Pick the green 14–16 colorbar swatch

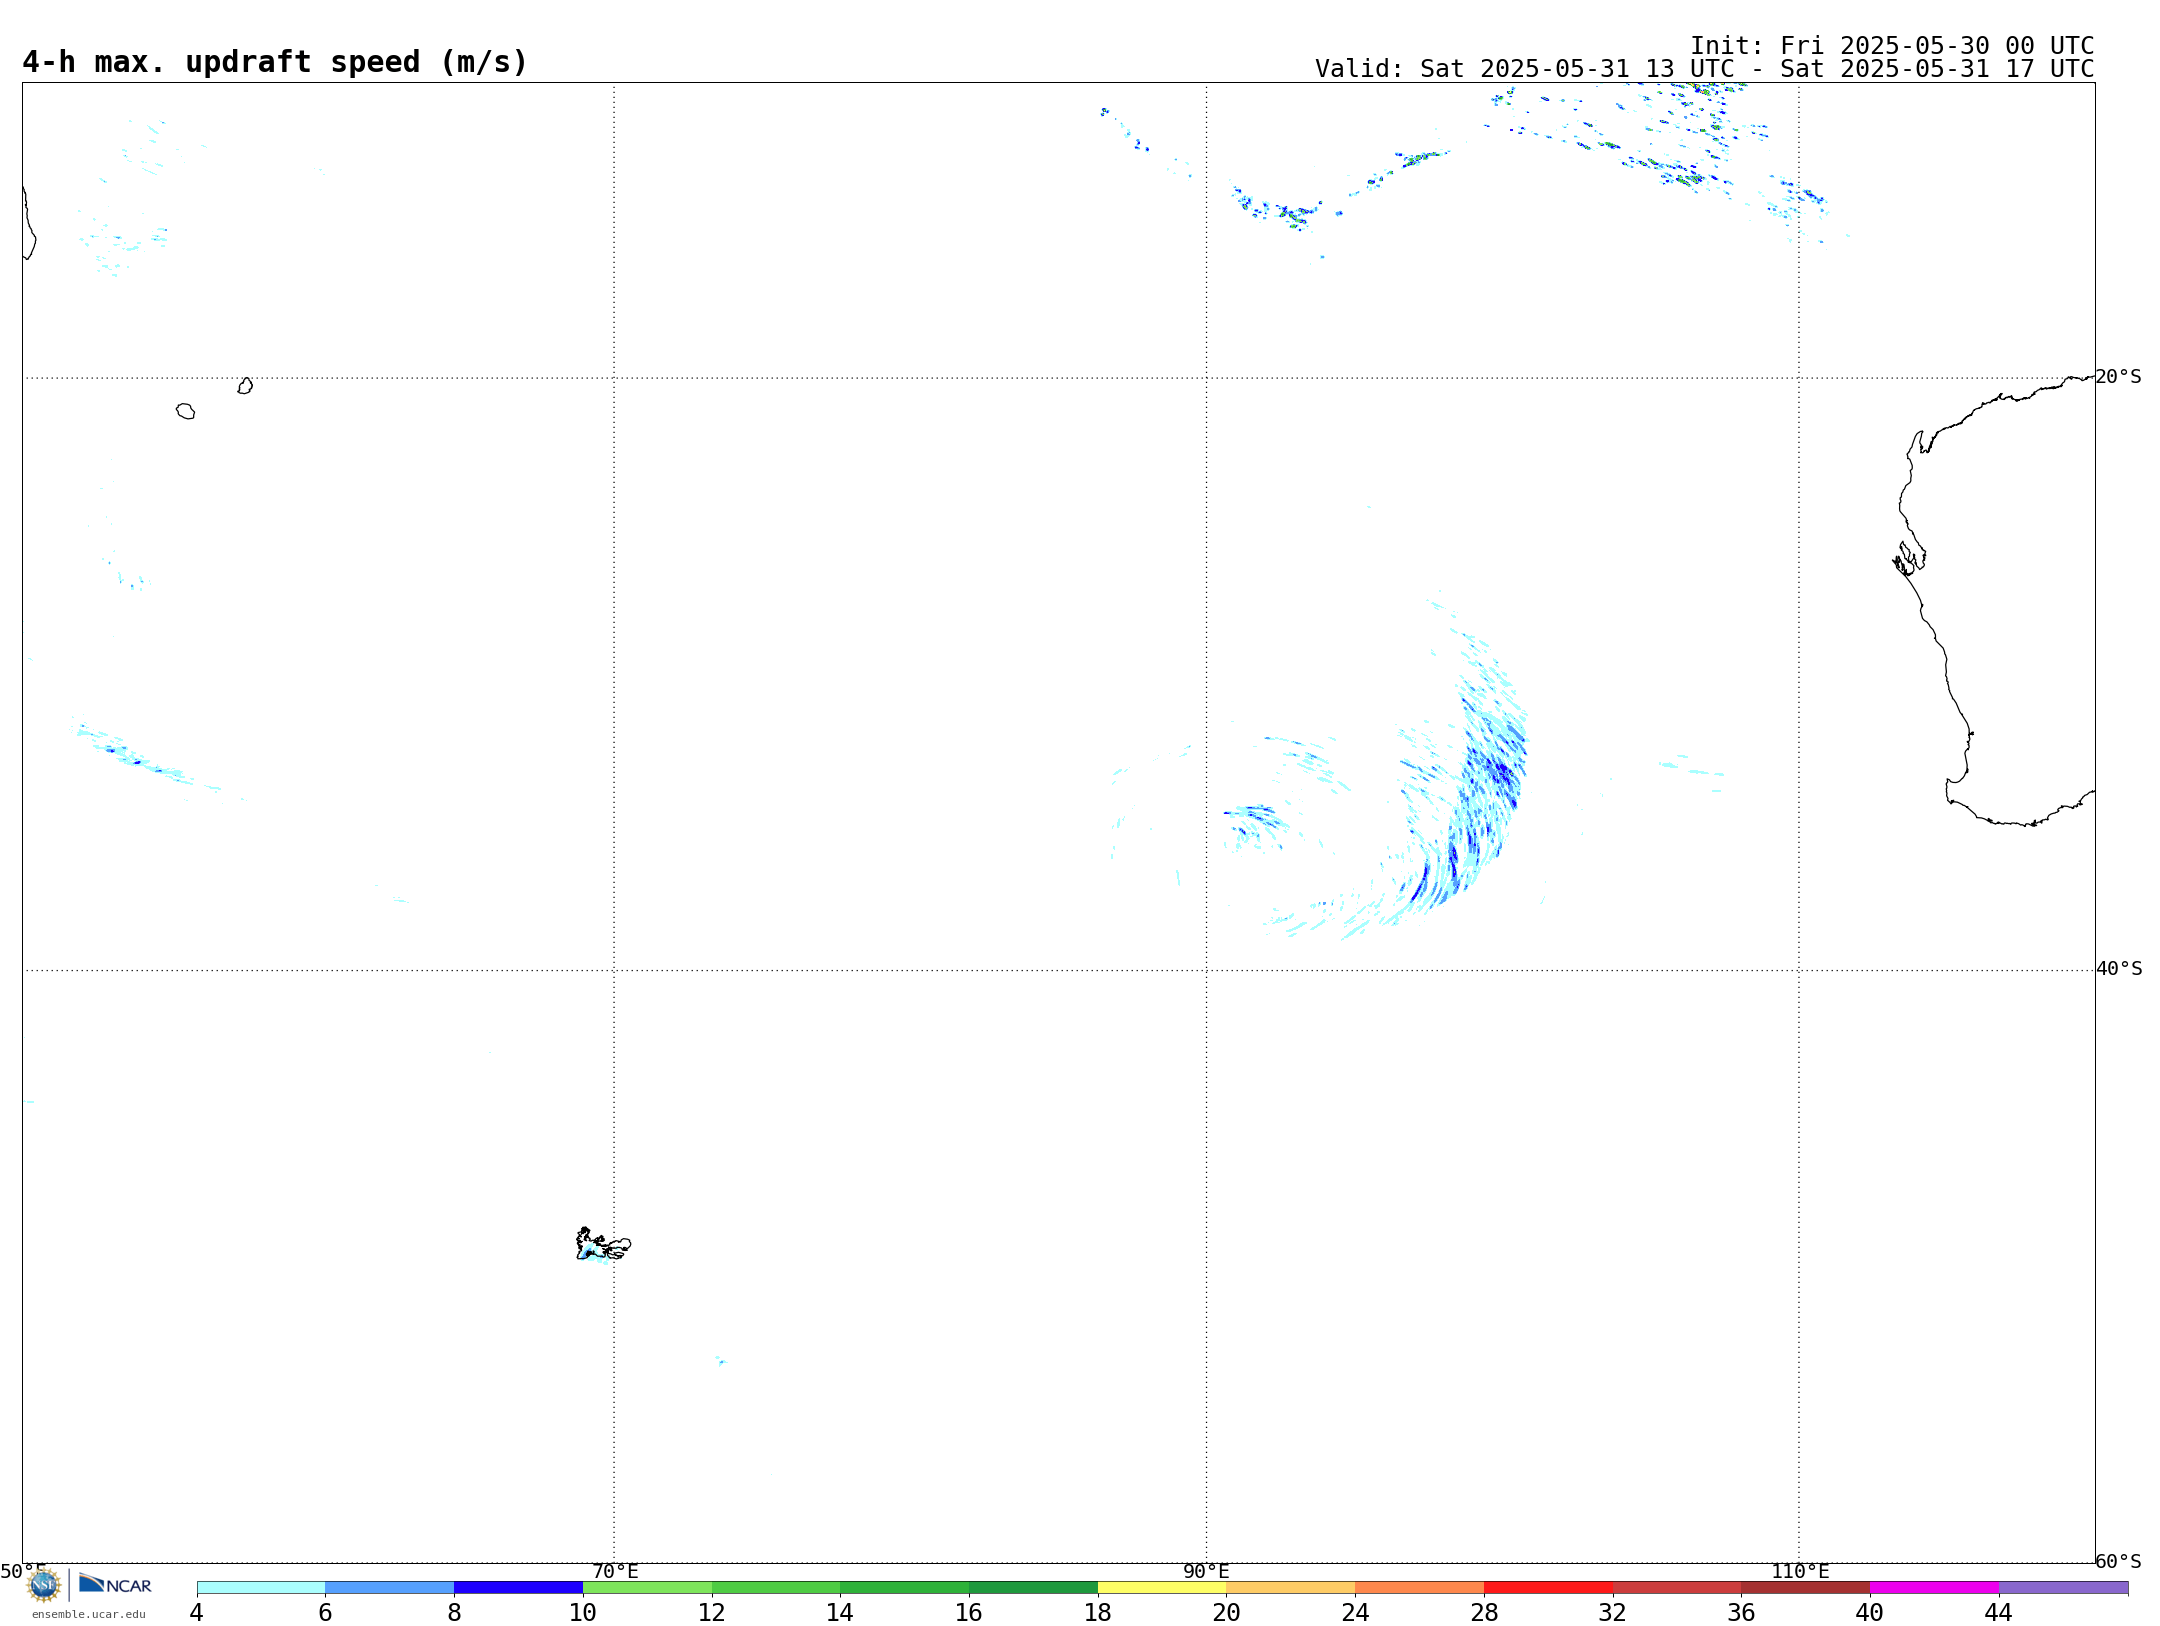pyautogui.click(x=905, y=1588)
